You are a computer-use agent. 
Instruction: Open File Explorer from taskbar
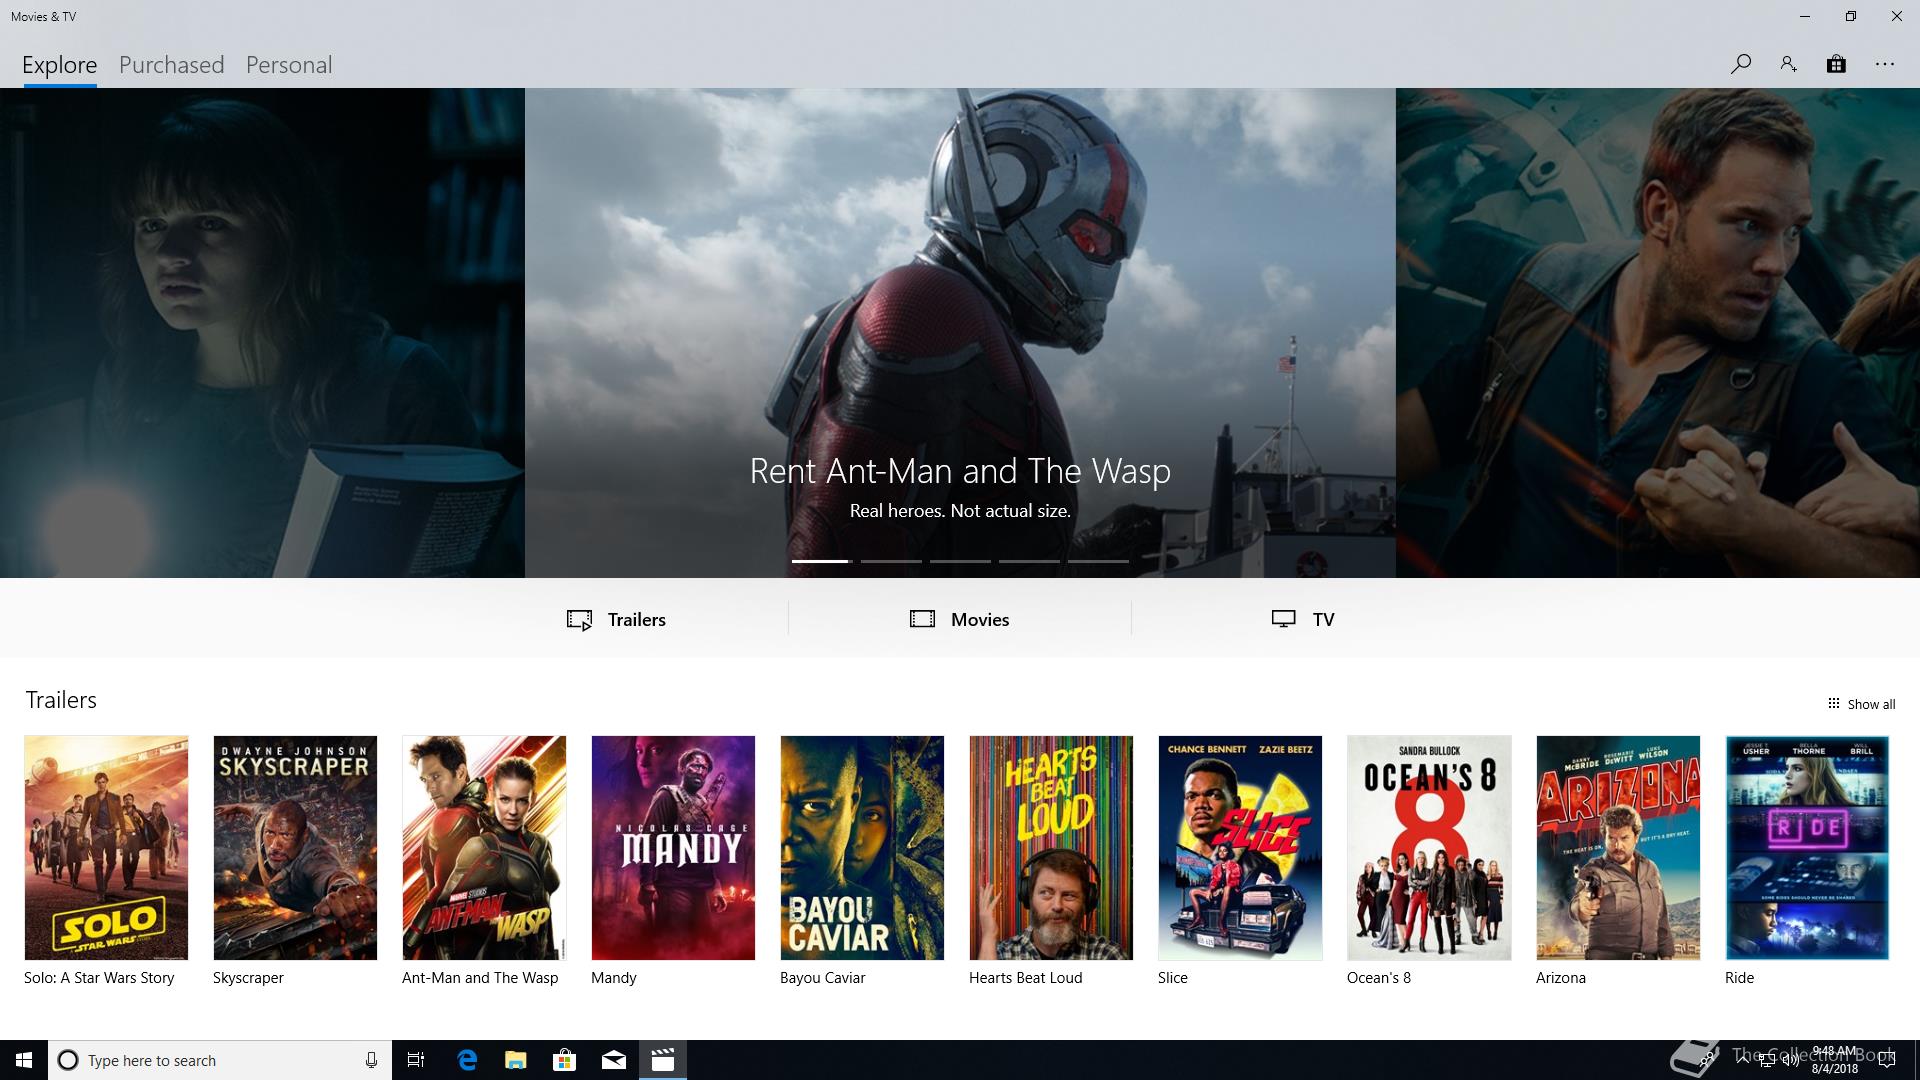516,1060
